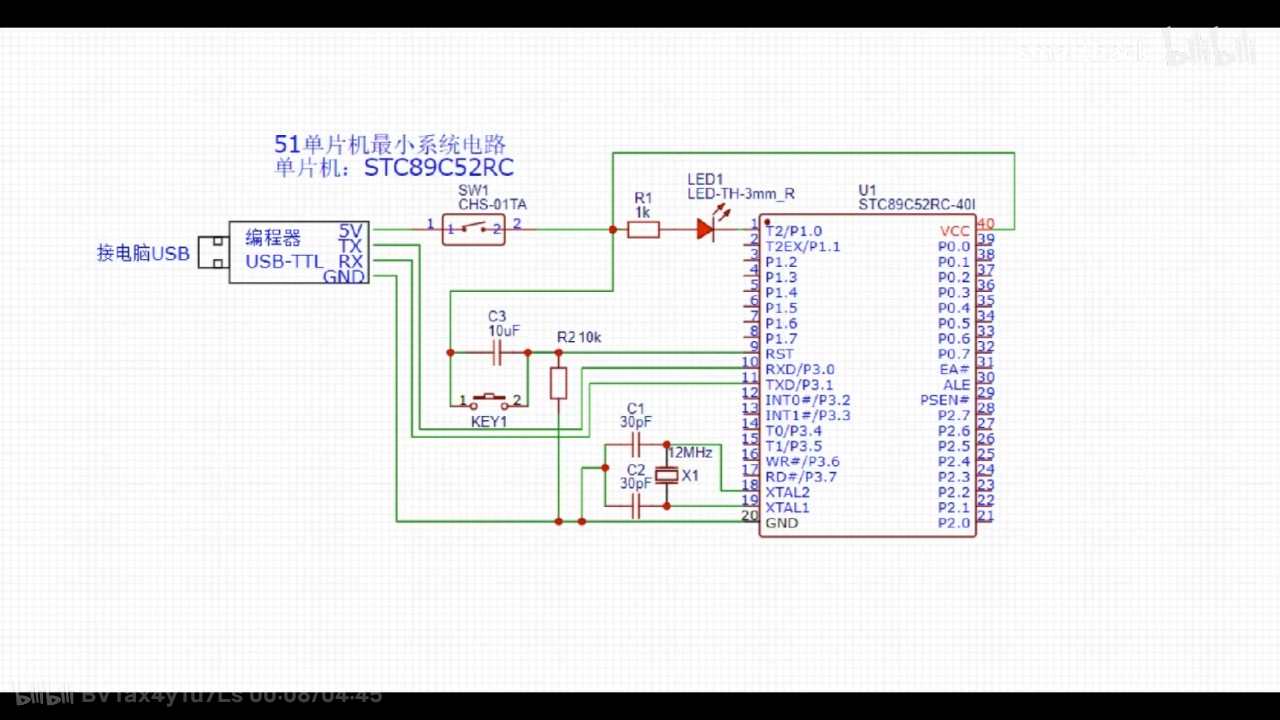Click the X1 designator label

[690, 477]
